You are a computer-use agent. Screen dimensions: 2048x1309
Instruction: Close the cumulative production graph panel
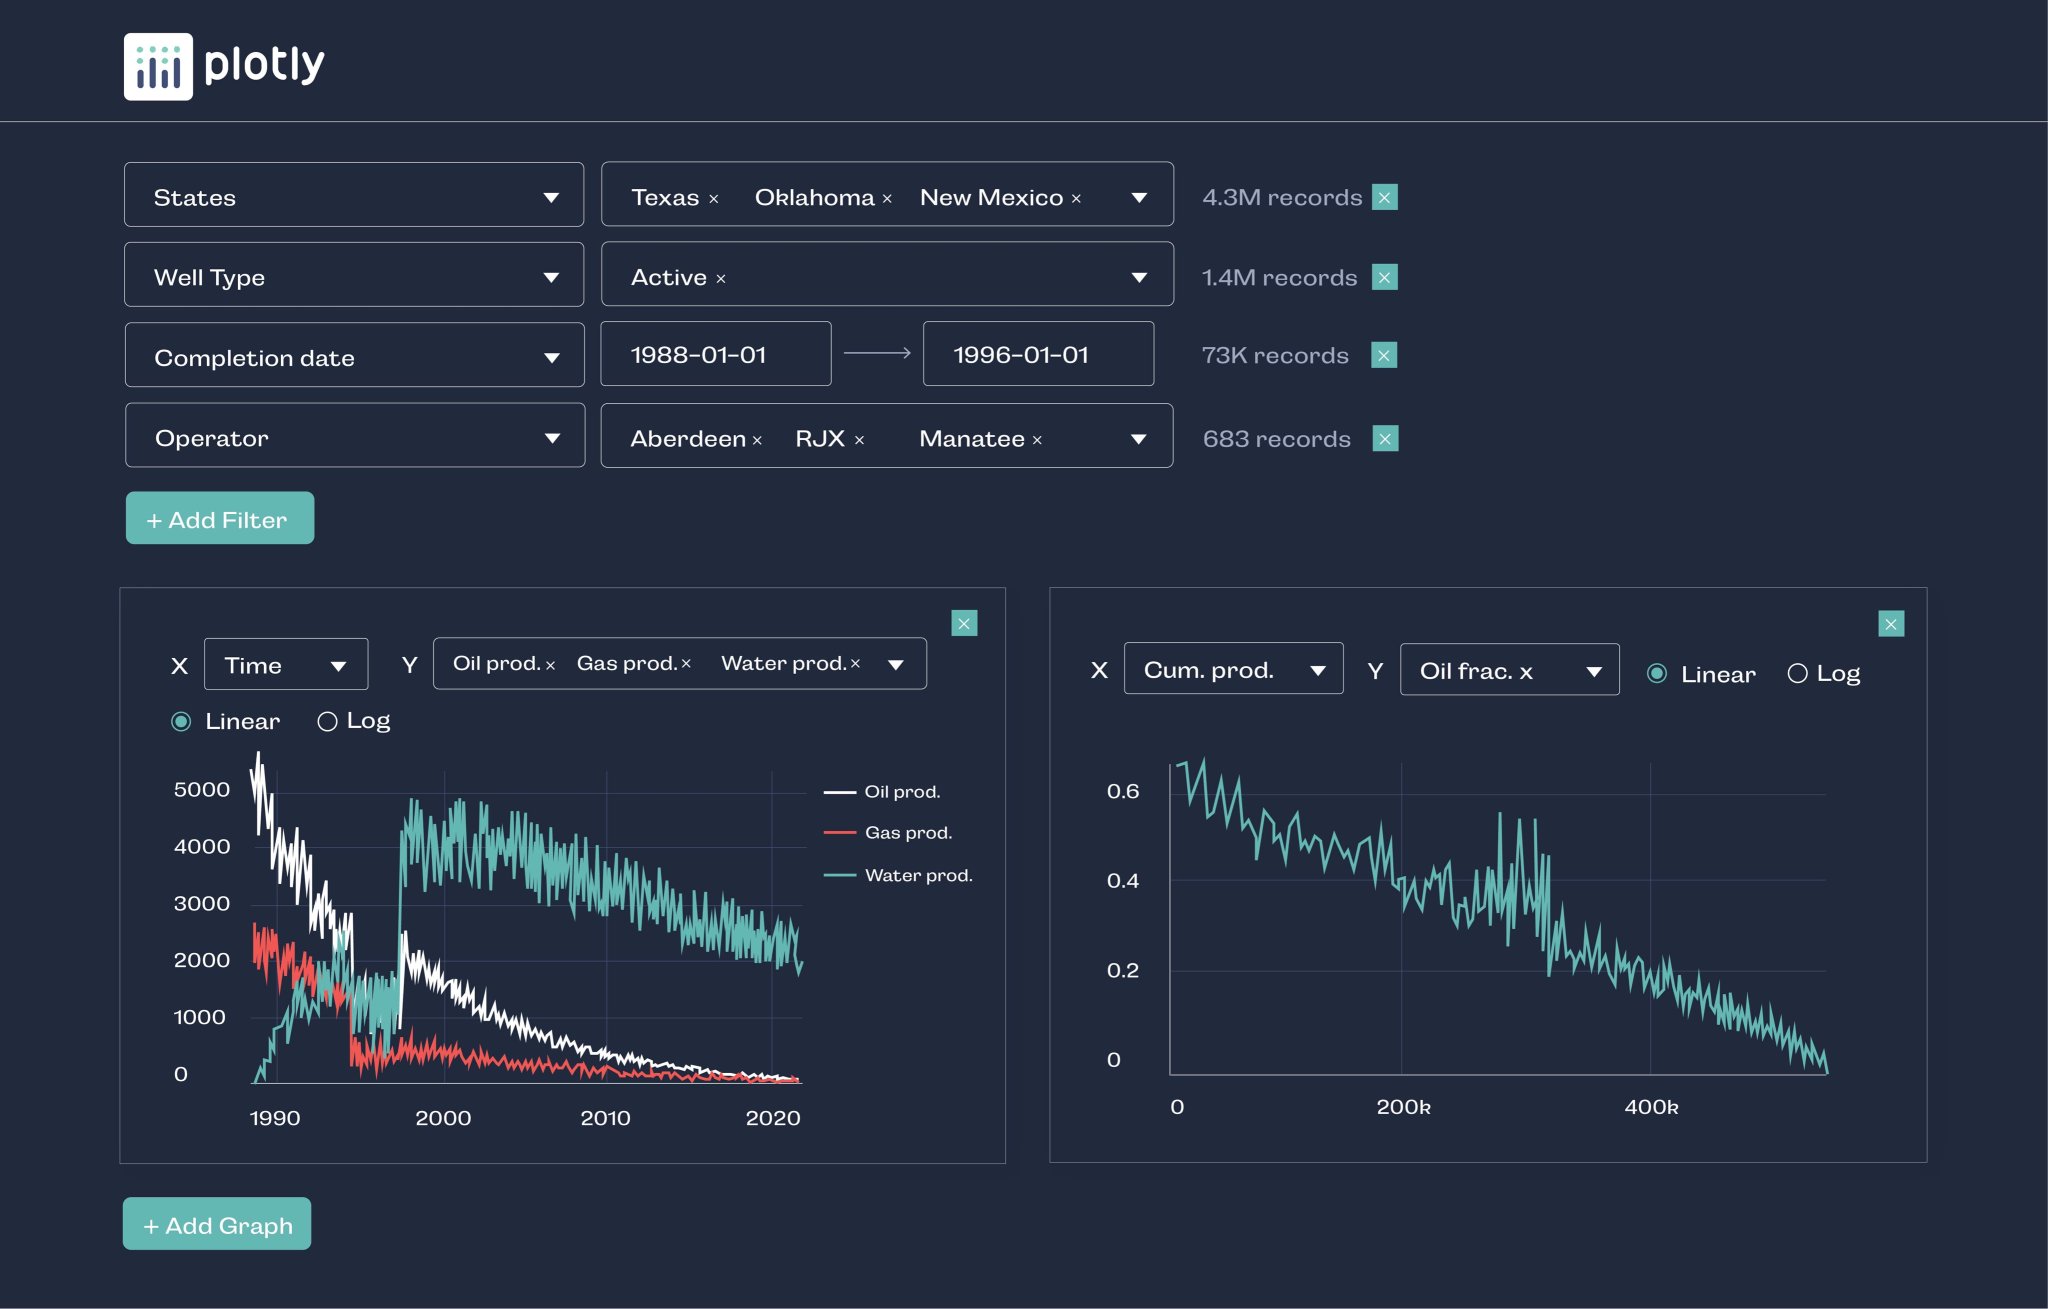[1891, 623]
